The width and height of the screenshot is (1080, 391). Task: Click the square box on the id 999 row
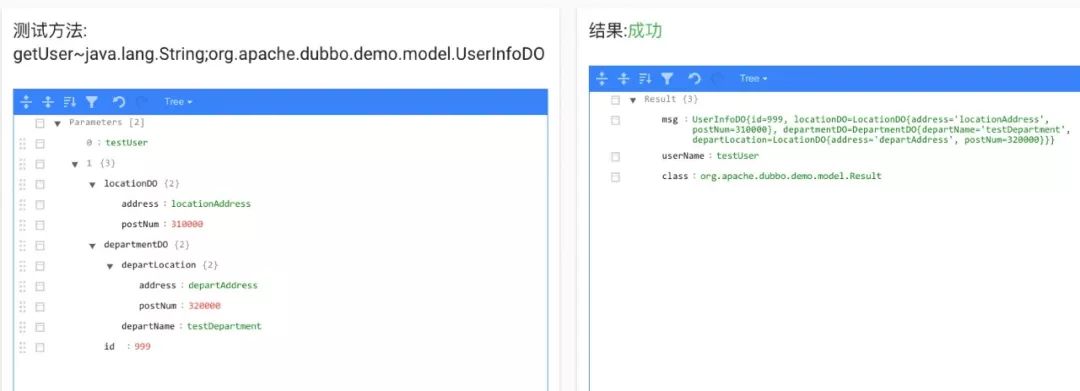pyautogui.click(x=40, y=347)
